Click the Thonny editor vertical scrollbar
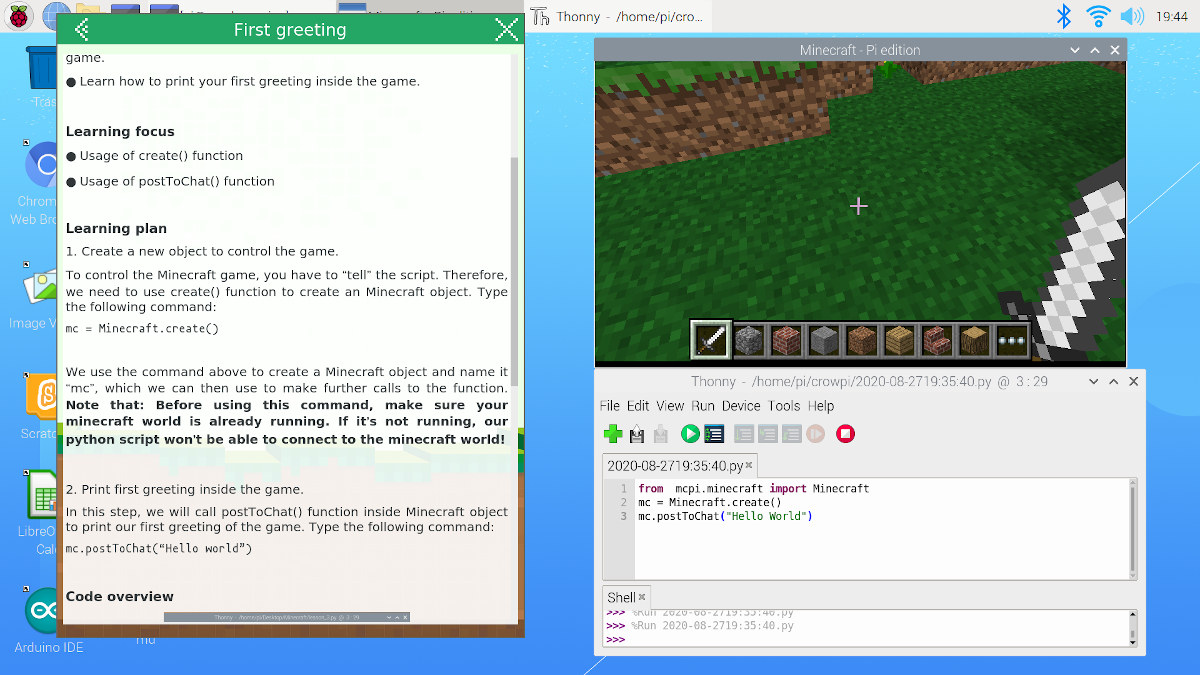This screenshot has width=1200, height=675. coord(1133,528)
